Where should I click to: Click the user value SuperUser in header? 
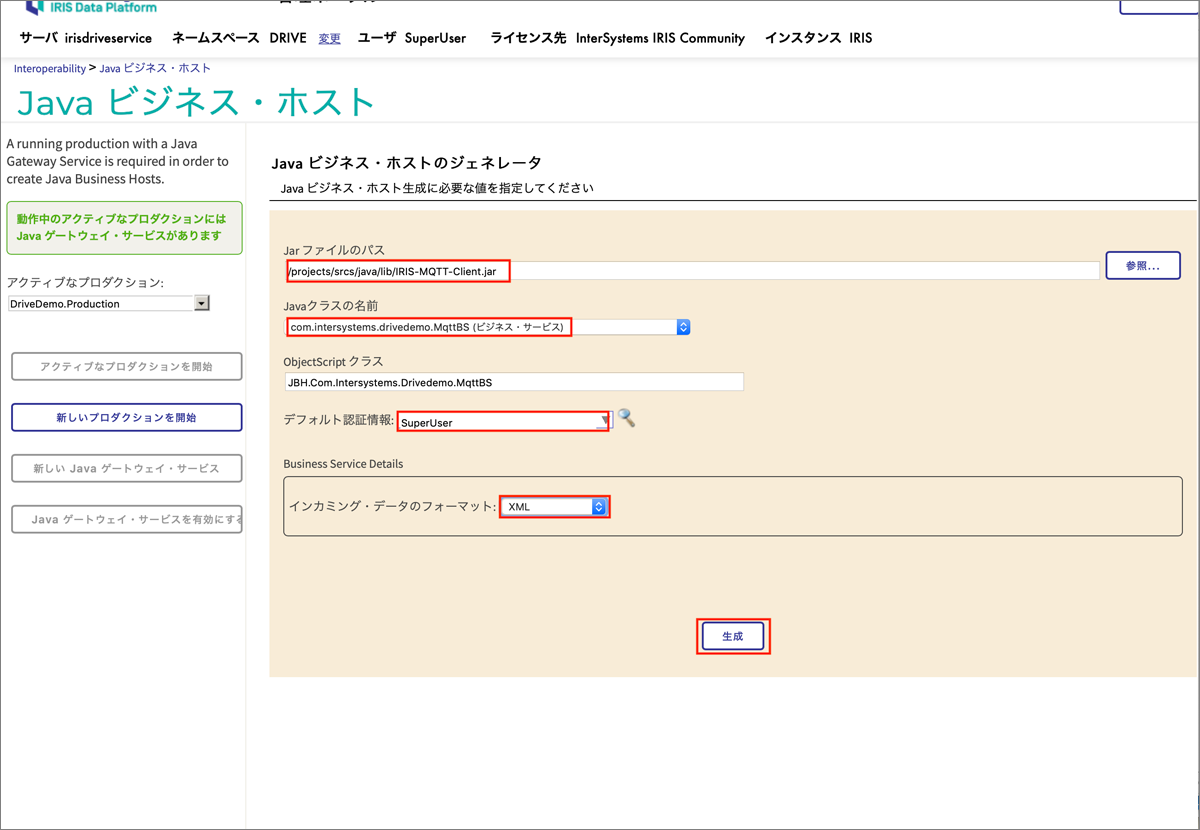435,38
